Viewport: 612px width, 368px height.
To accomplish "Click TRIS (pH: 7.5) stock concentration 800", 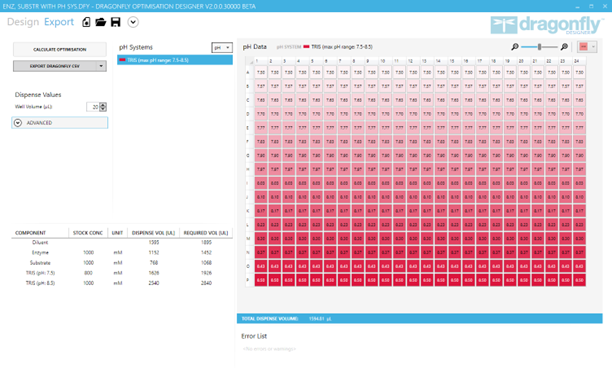I will 88,273.
